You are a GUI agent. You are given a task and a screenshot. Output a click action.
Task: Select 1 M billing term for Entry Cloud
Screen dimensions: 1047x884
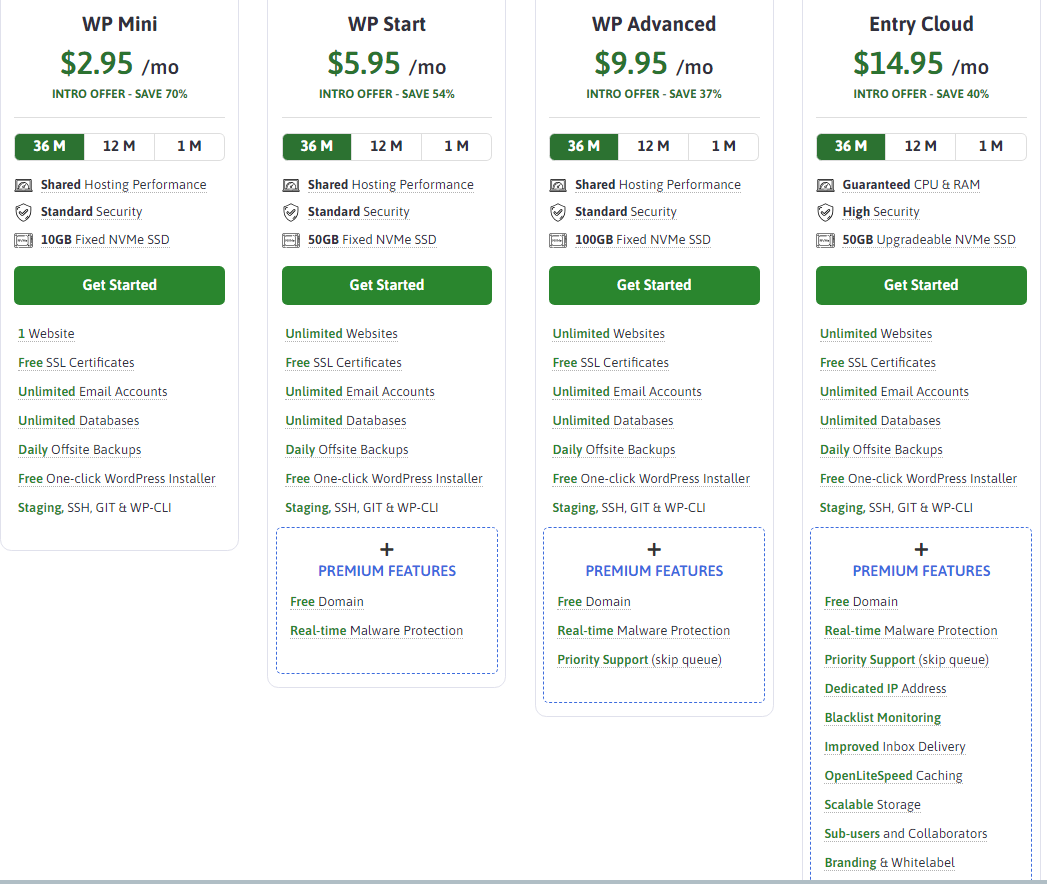(x=991, y=146)
